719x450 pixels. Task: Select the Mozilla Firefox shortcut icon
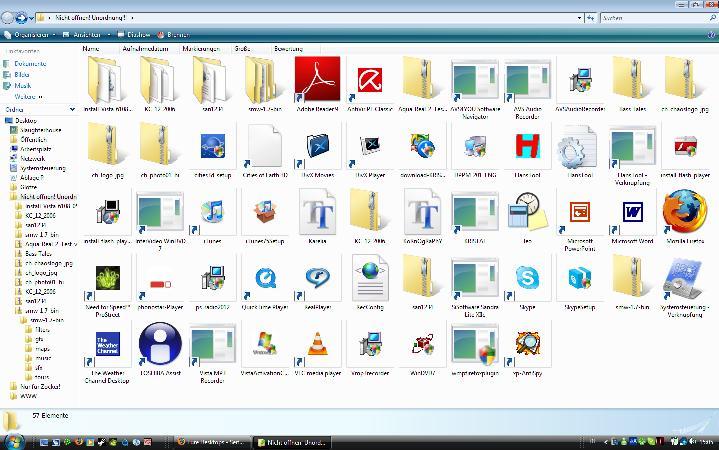(684, 211)
